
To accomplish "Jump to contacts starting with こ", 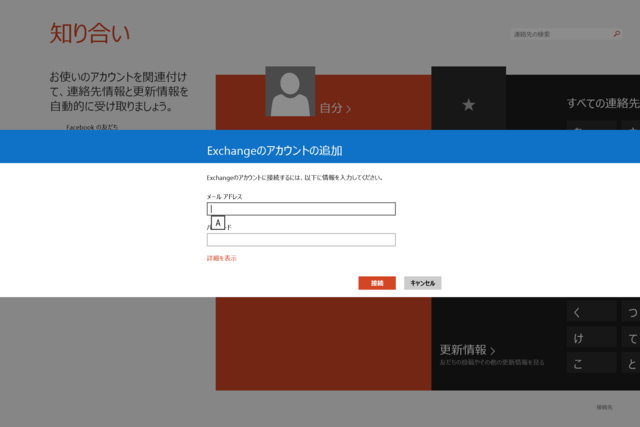I will tap(591, 363).
